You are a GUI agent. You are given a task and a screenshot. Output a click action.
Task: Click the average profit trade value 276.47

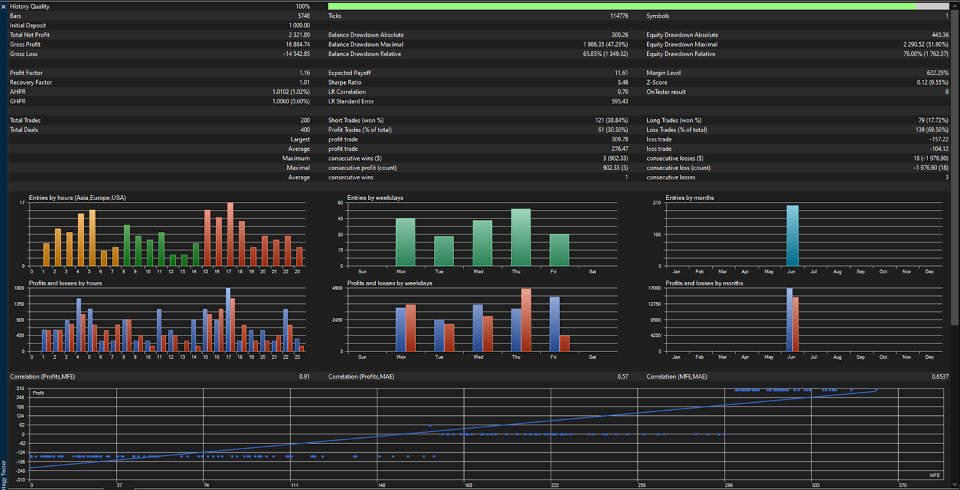(620, 149)
